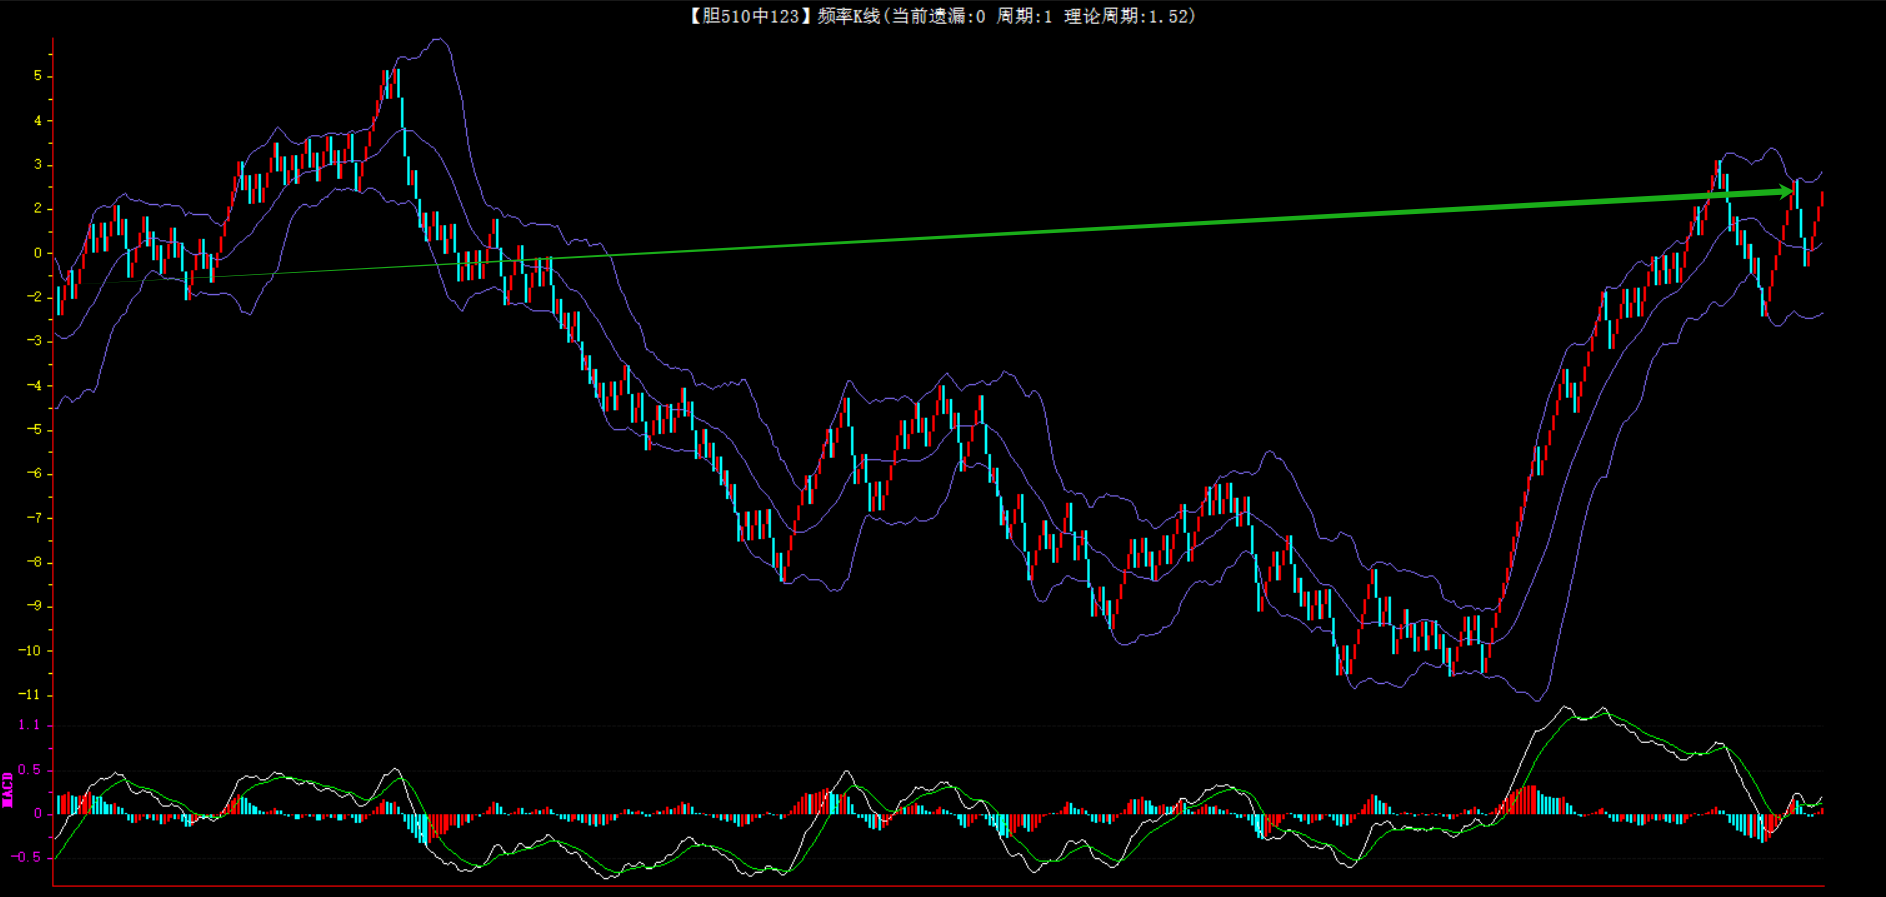
Task: Click the y-axis label 3
Action: click(x=38, y=164)
